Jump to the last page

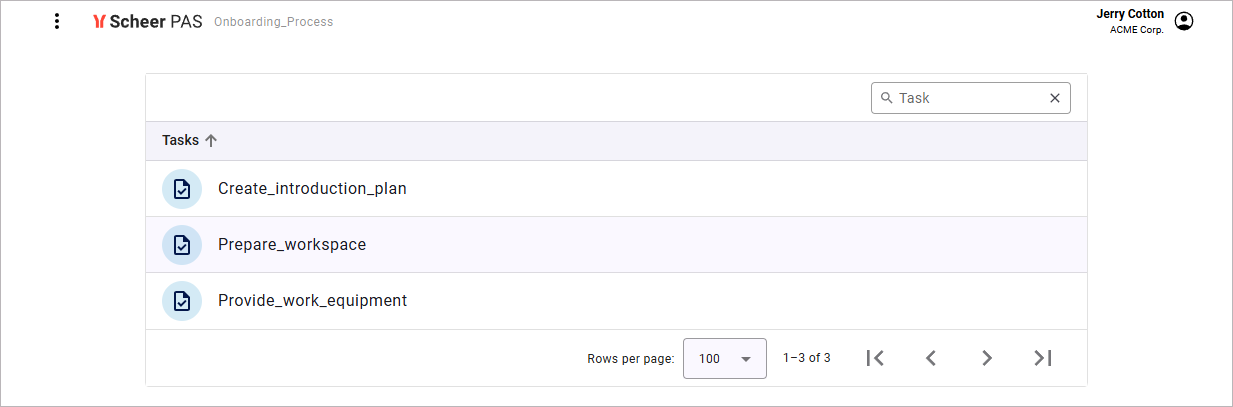[x=1043, y=358]
